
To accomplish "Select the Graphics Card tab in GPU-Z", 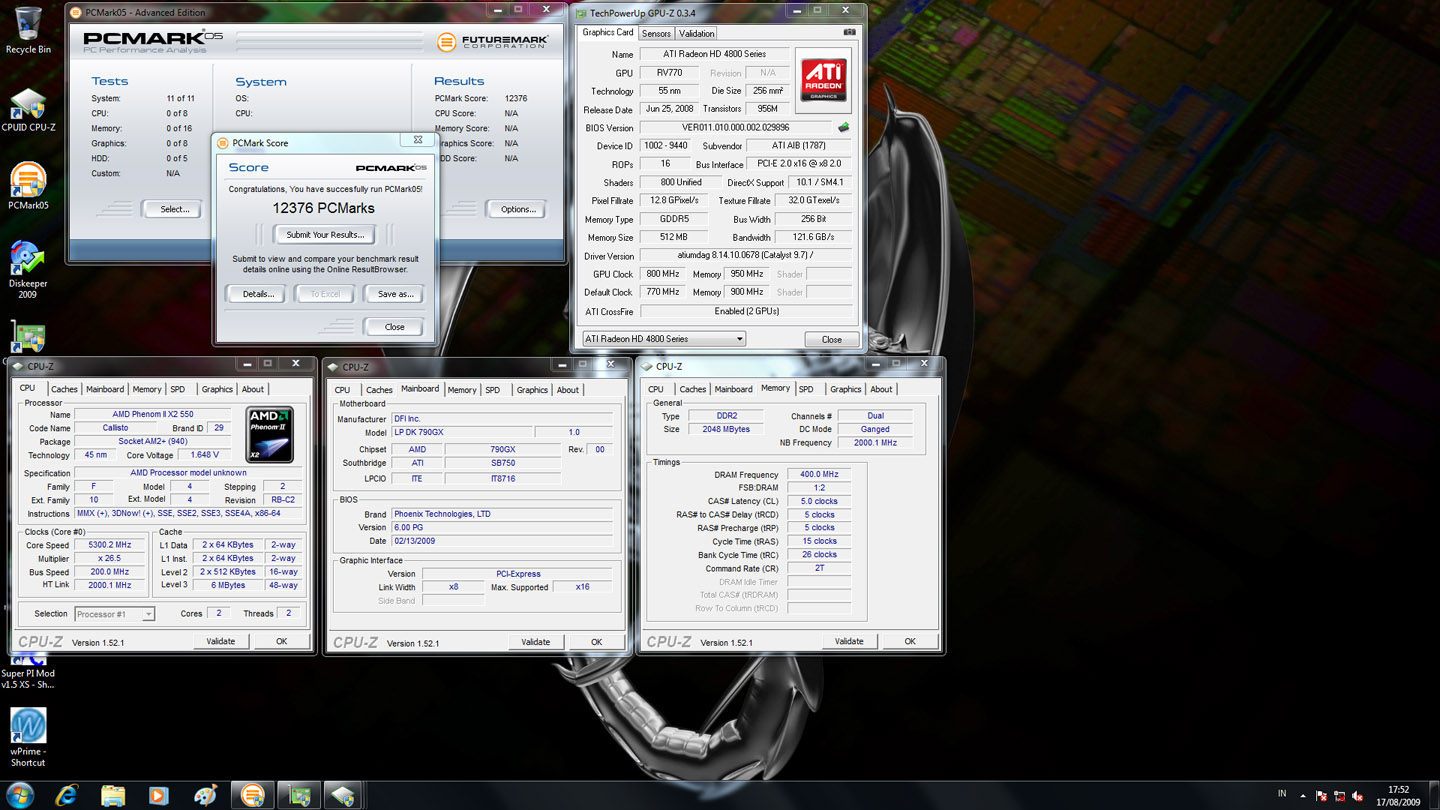I will pyautogui.click(x=608, y=32).
